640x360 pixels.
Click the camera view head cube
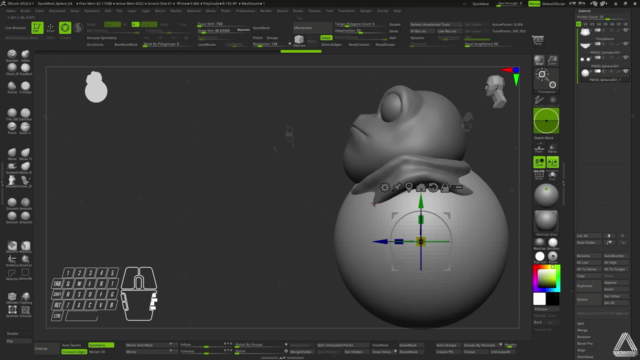click(496, 91)
